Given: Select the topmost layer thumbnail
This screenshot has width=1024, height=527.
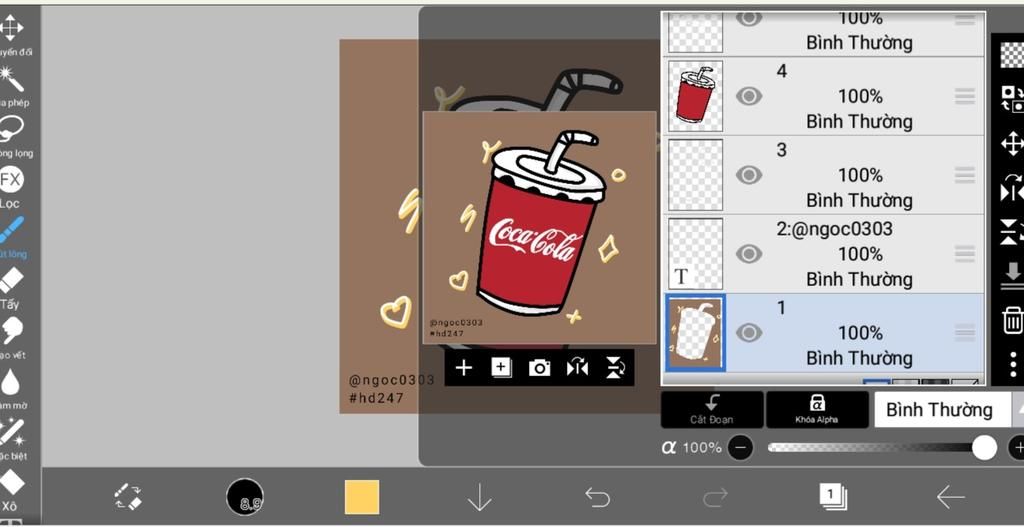Looking at the screenshot, I should pos(696,31).
